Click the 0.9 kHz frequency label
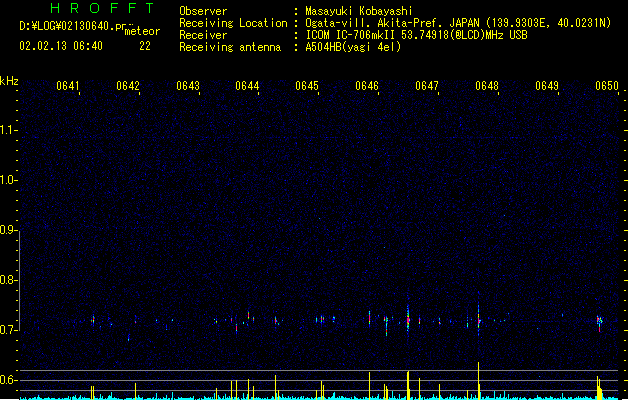 (8, 230)
